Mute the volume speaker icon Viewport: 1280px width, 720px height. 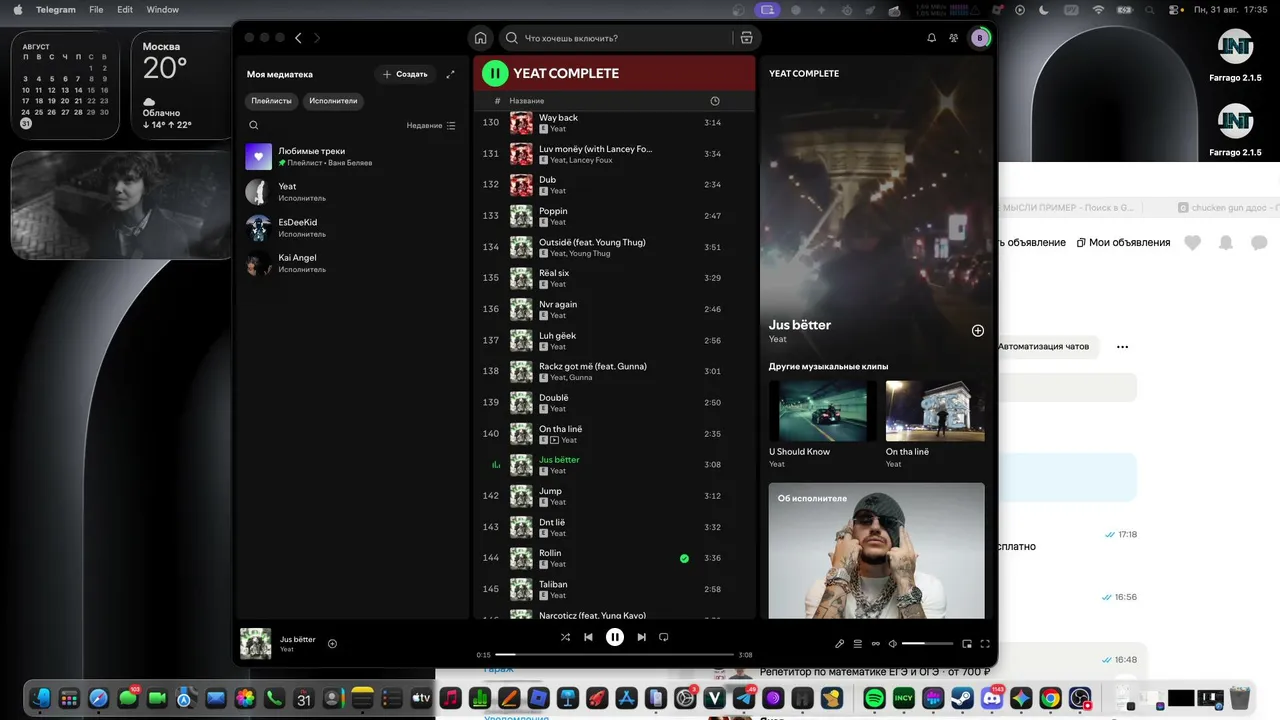(x=893, y=644)
